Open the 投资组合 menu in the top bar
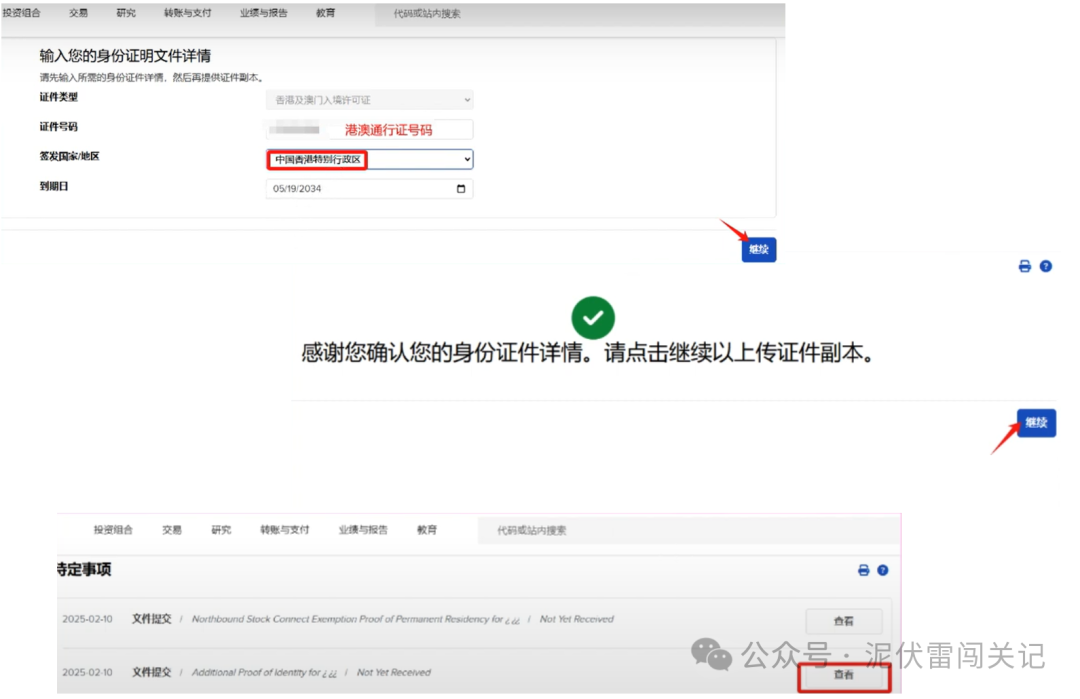Screen dimensions: 1080x699 pyautogui.click(x=22, y=13)
